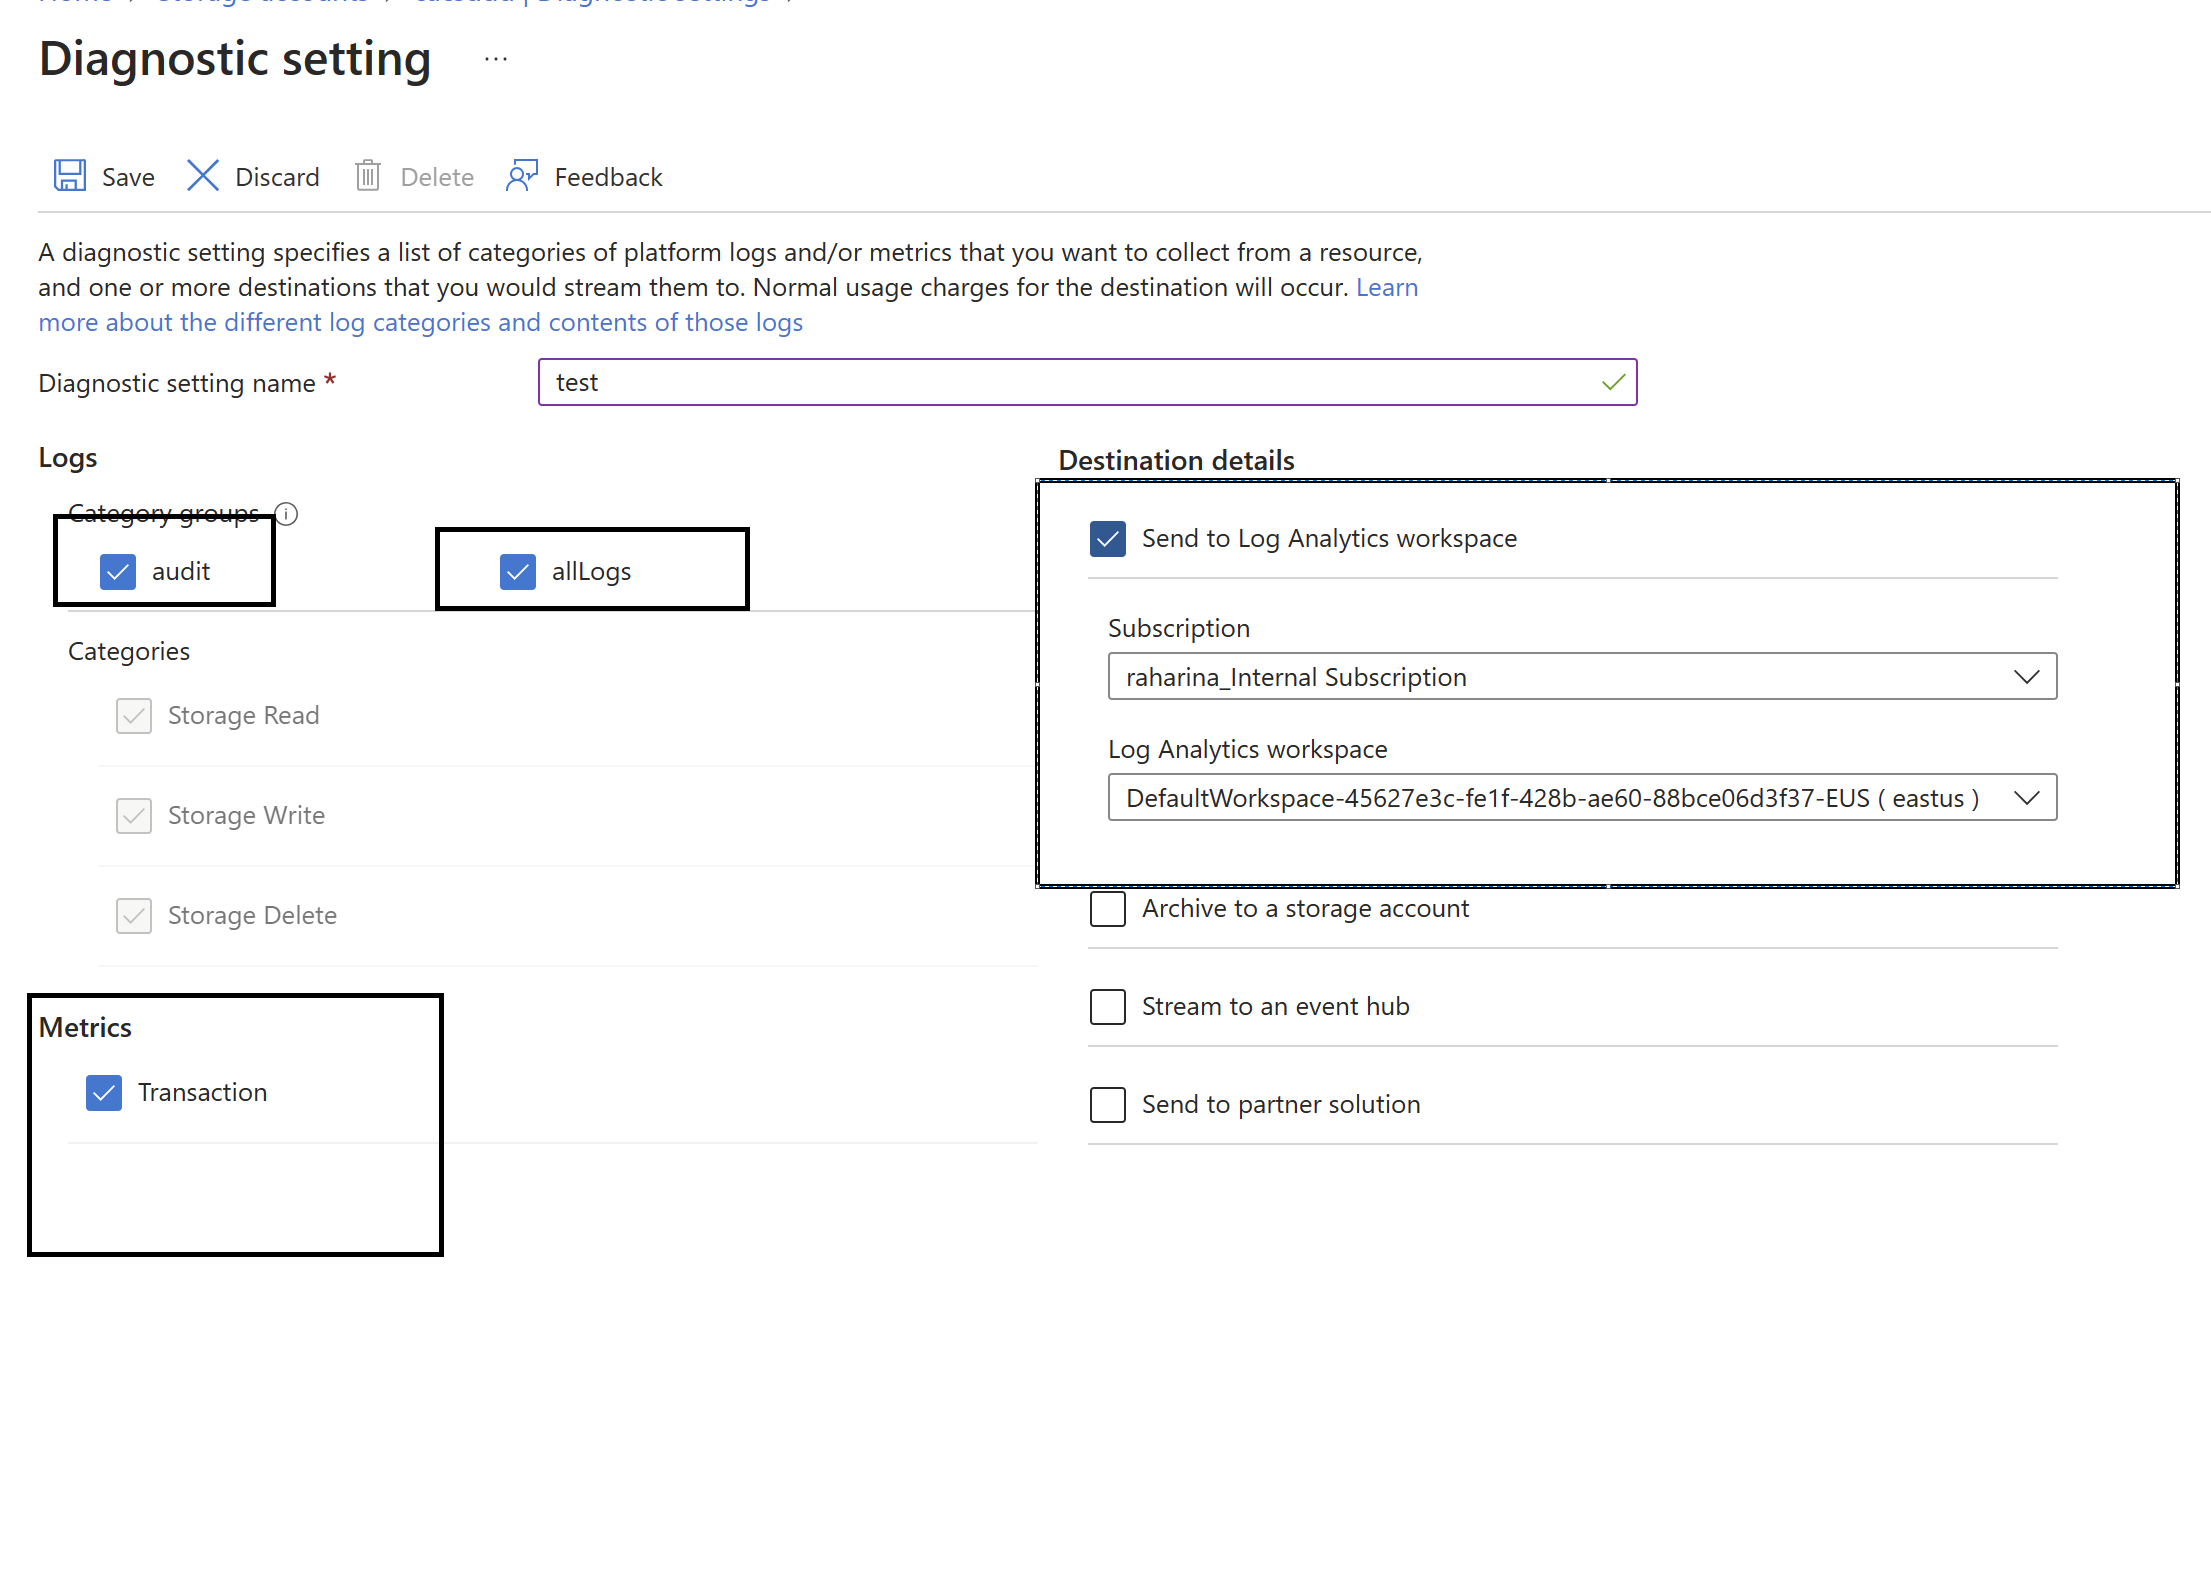Click the Discard label

coord(277,177)
